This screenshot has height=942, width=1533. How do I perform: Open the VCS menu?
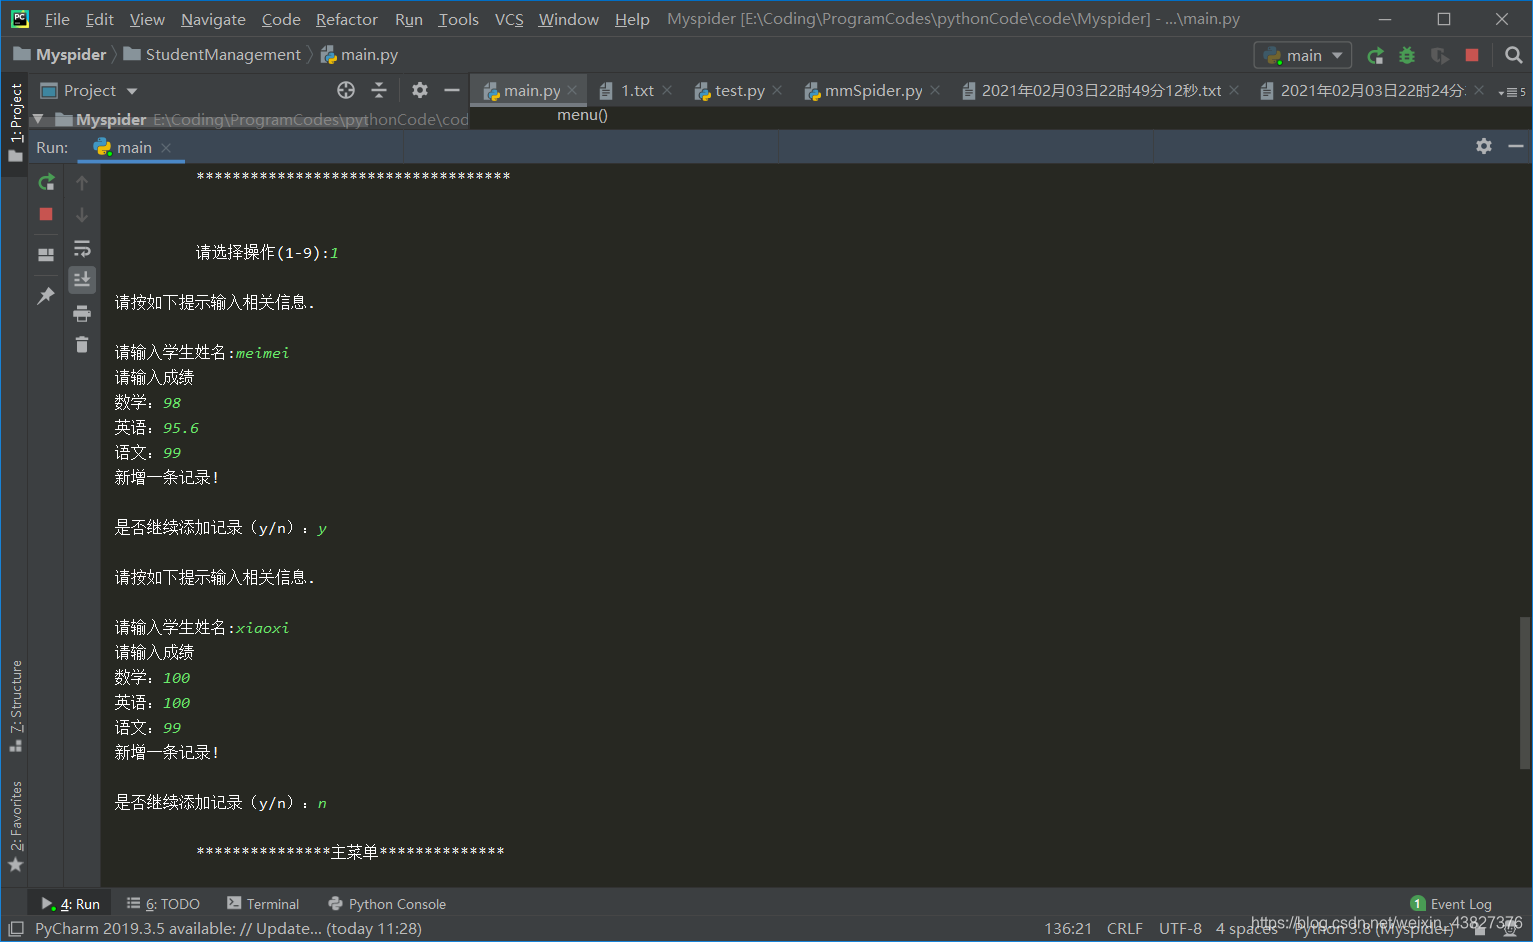click(x=509, y=19)
